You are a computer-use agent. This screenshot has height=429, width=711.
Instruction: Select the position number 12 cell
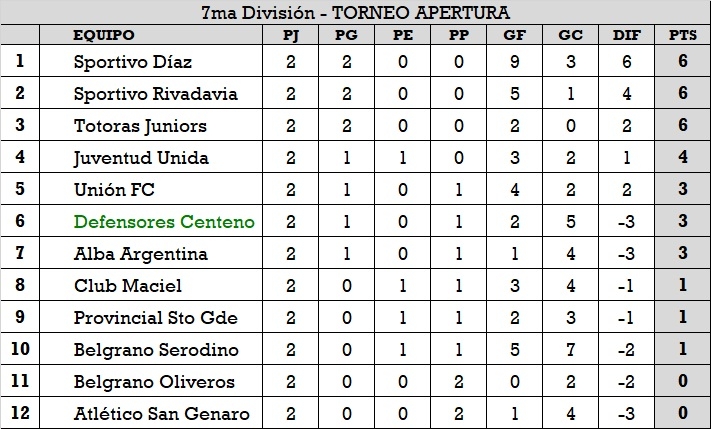[x=19, y=414]
